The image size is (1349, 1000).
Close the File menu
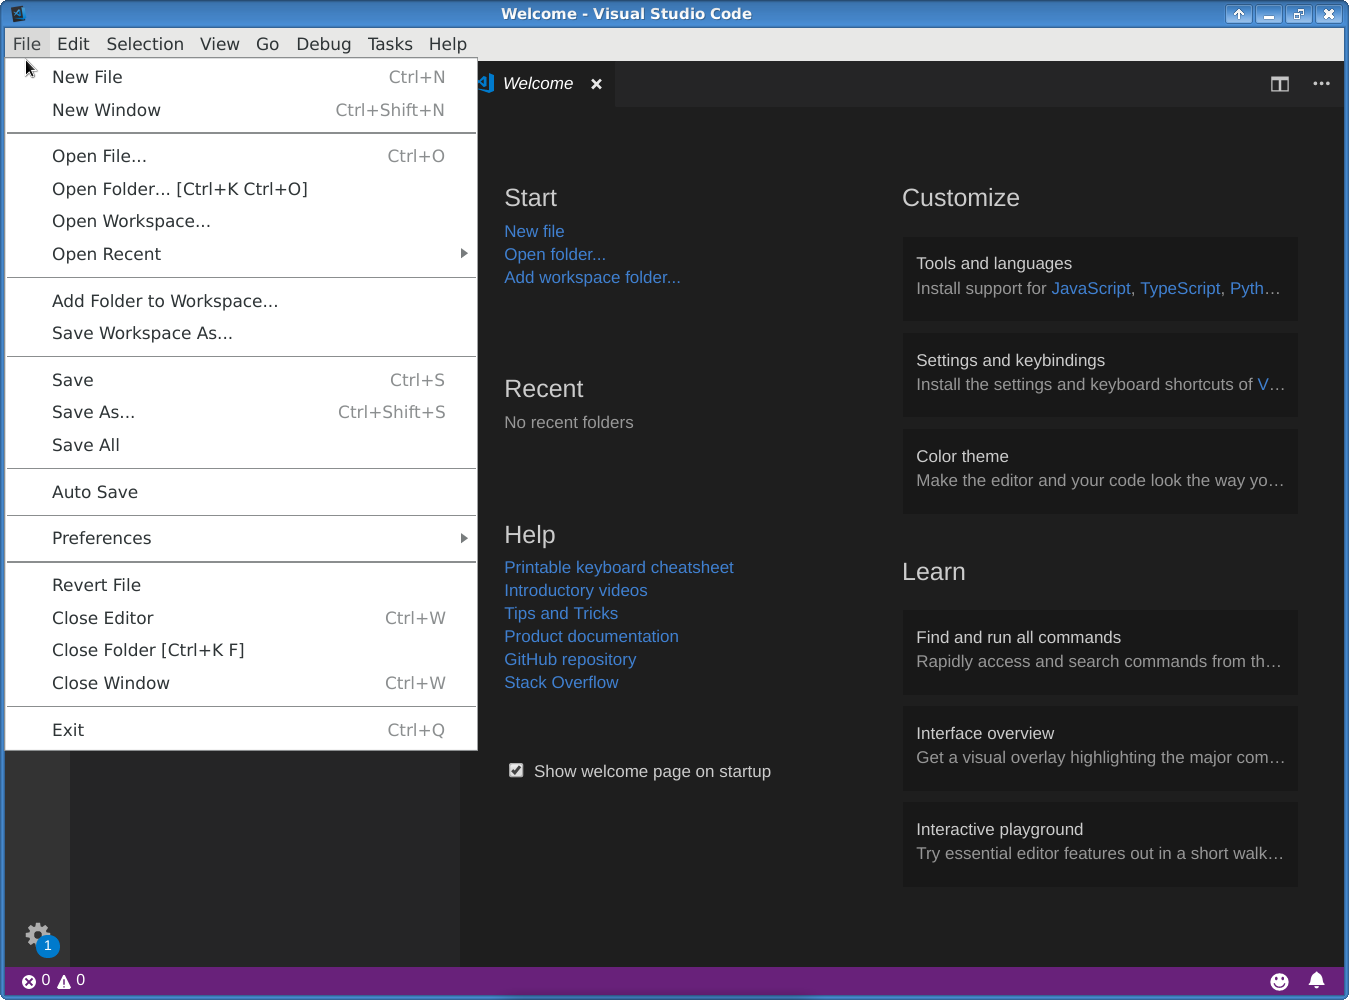coord(27,44)
